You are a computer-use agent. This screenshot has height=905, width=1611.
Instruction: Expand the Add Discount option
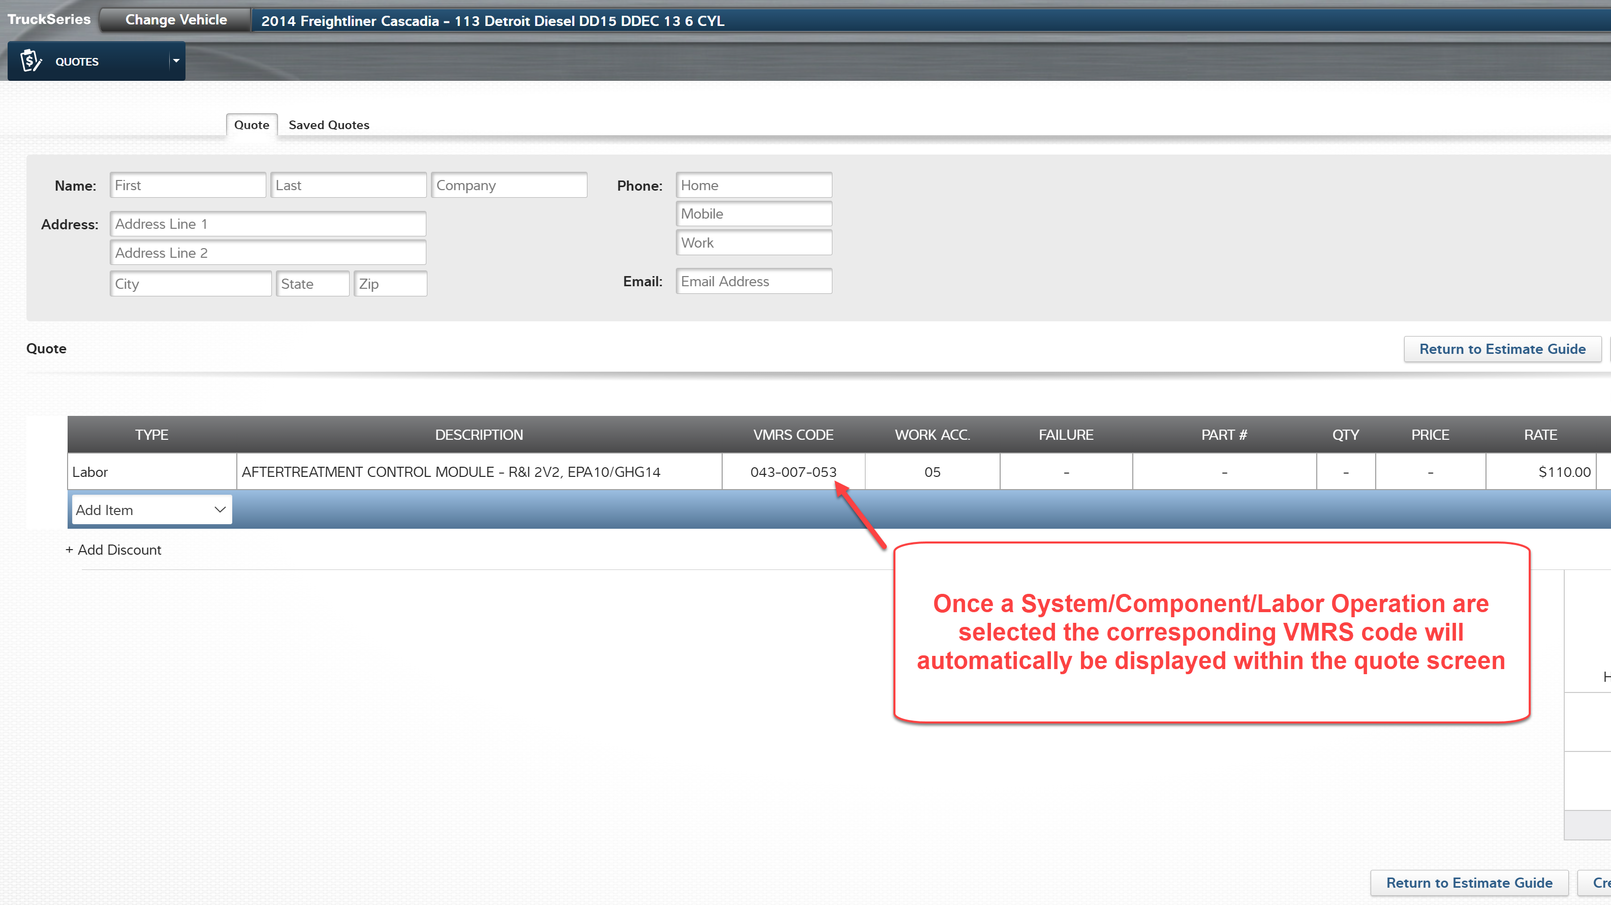113,549
